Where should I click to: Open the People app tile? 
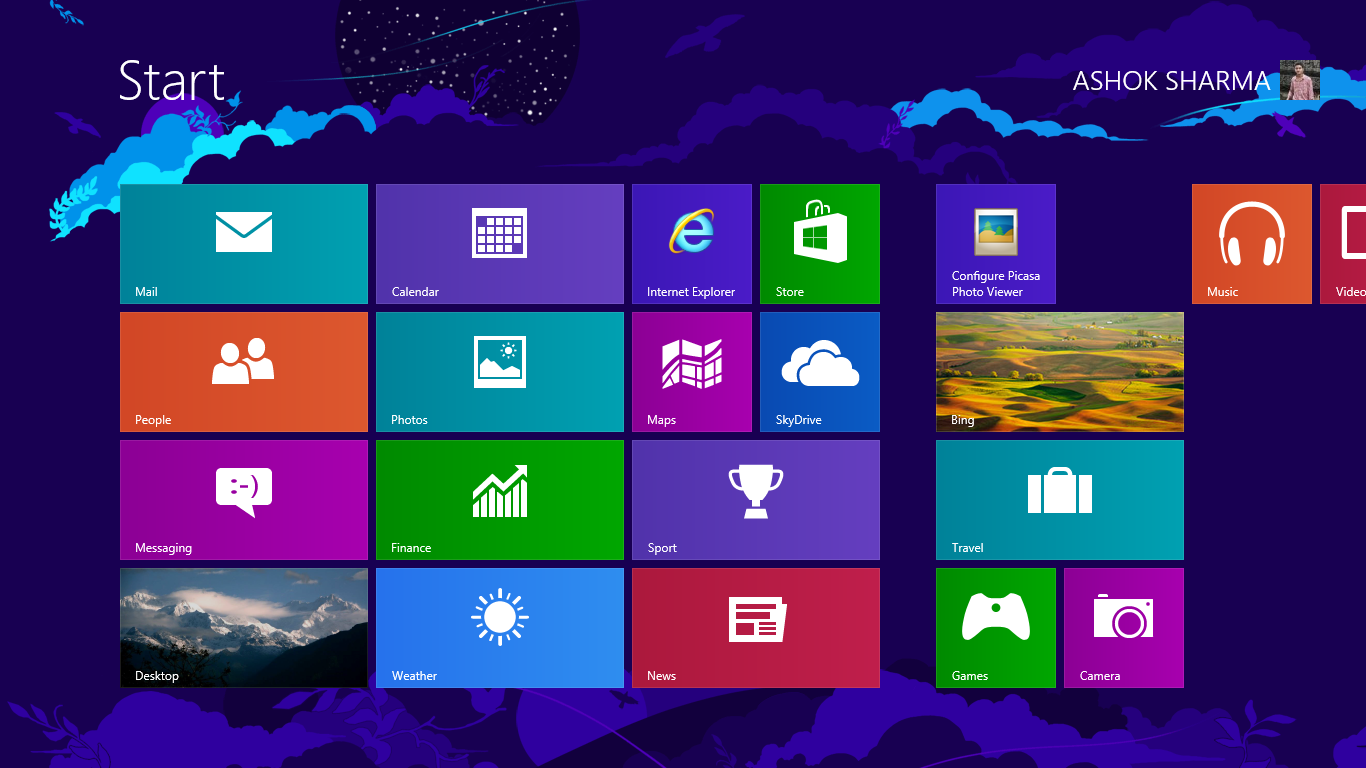pyautogui.click(x=244, y=372)
